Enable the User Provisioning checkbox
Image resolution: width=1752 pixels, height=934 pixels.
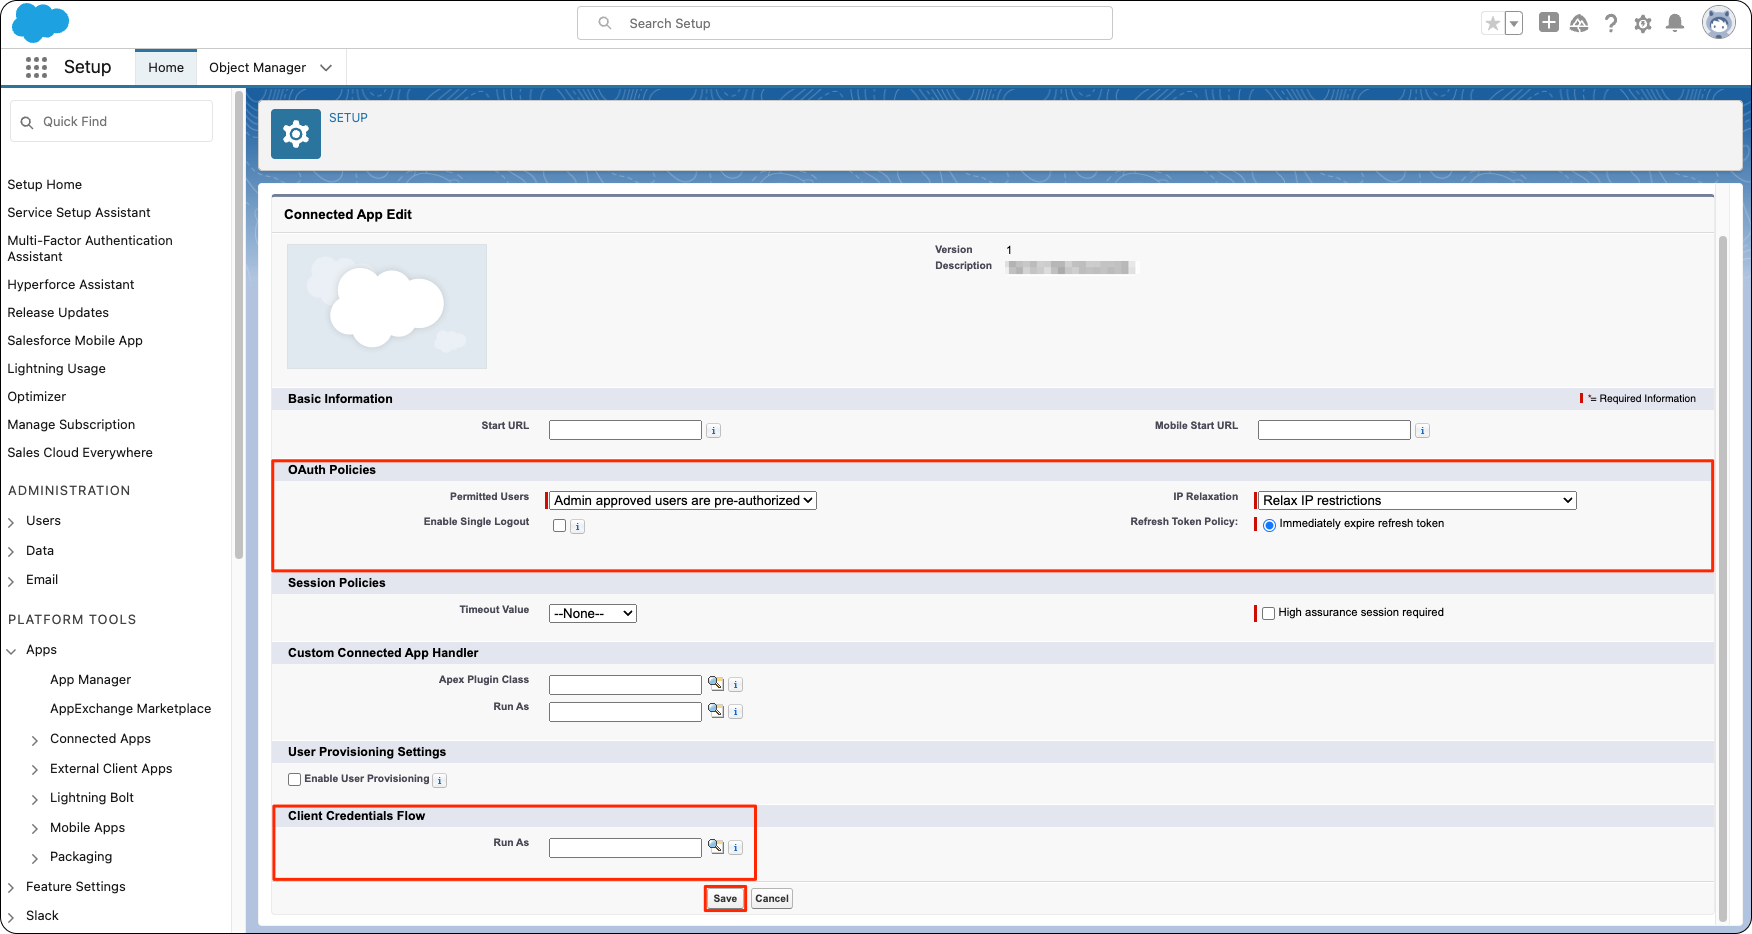tap(294, 779)
